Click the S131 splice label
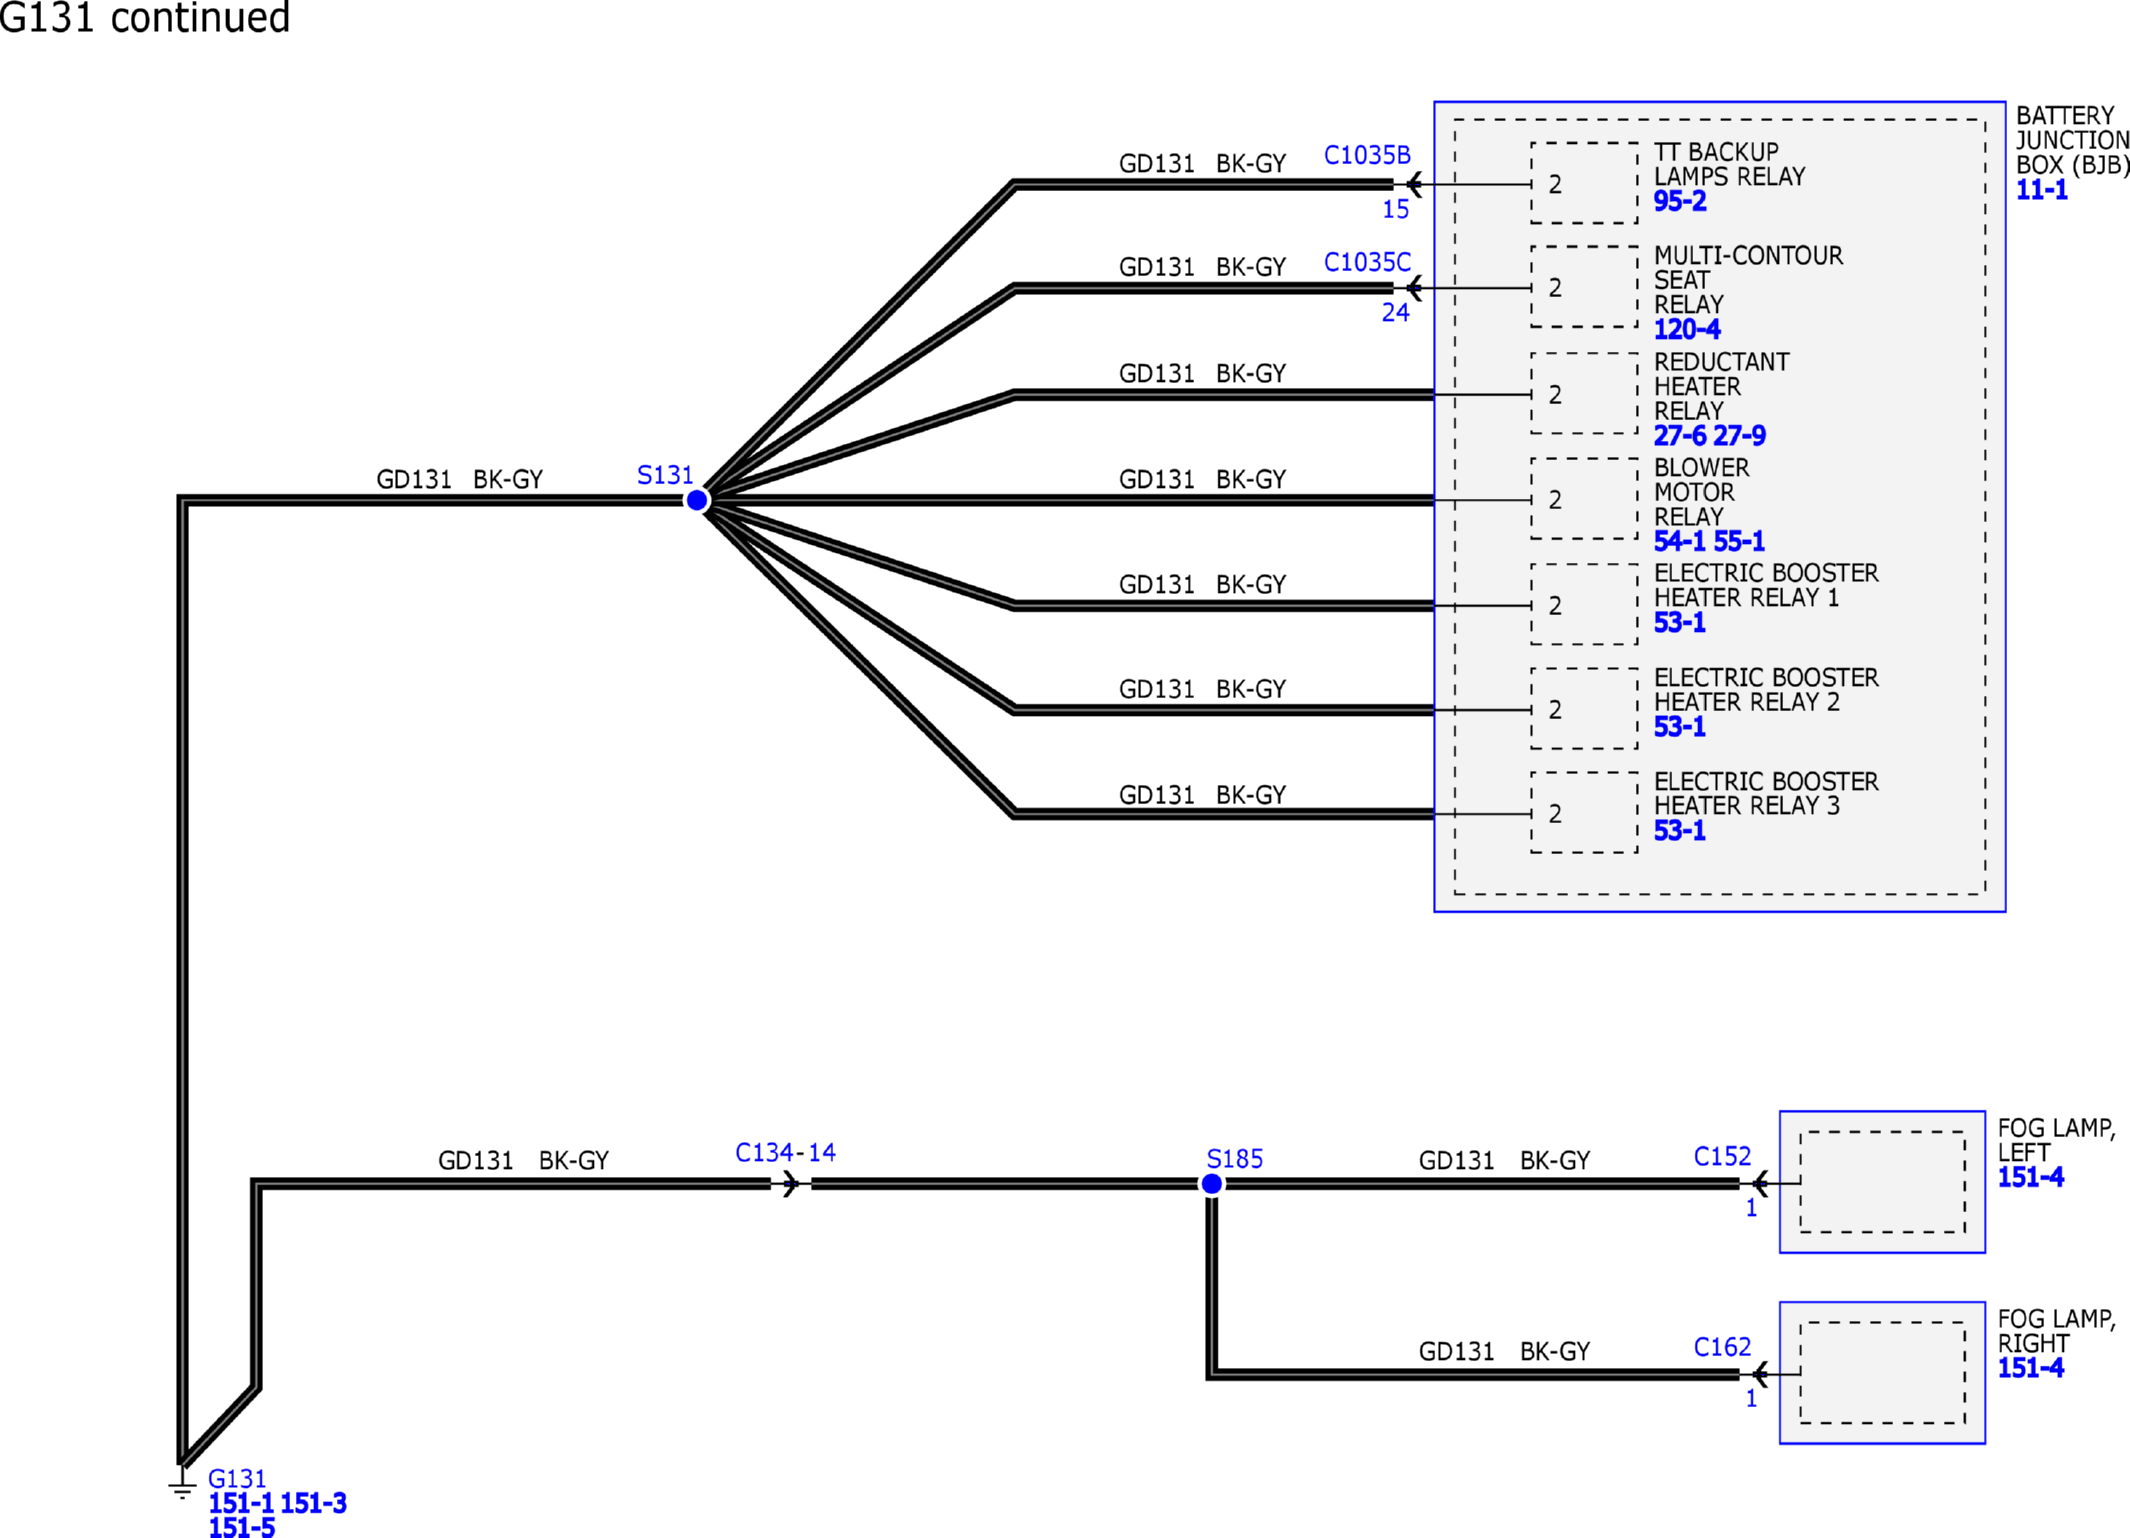This screenshot has height=1538, width=2130. pyautogui.click(x=665, y=475)
